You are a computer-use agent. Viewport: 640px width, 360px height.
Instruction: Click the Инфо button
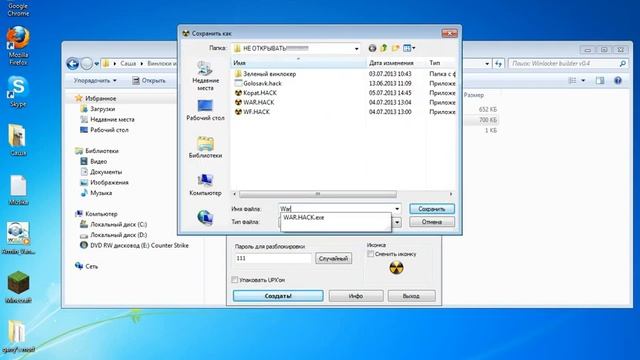pyautogui.click(x=356, y=296)
